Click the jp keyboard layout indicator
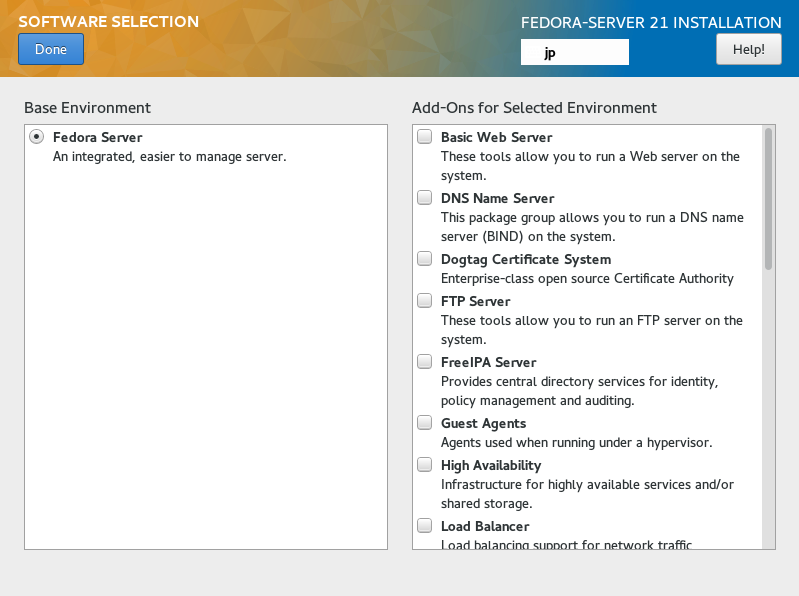Screen dimensions: 799x596 [x=574, y=52]
